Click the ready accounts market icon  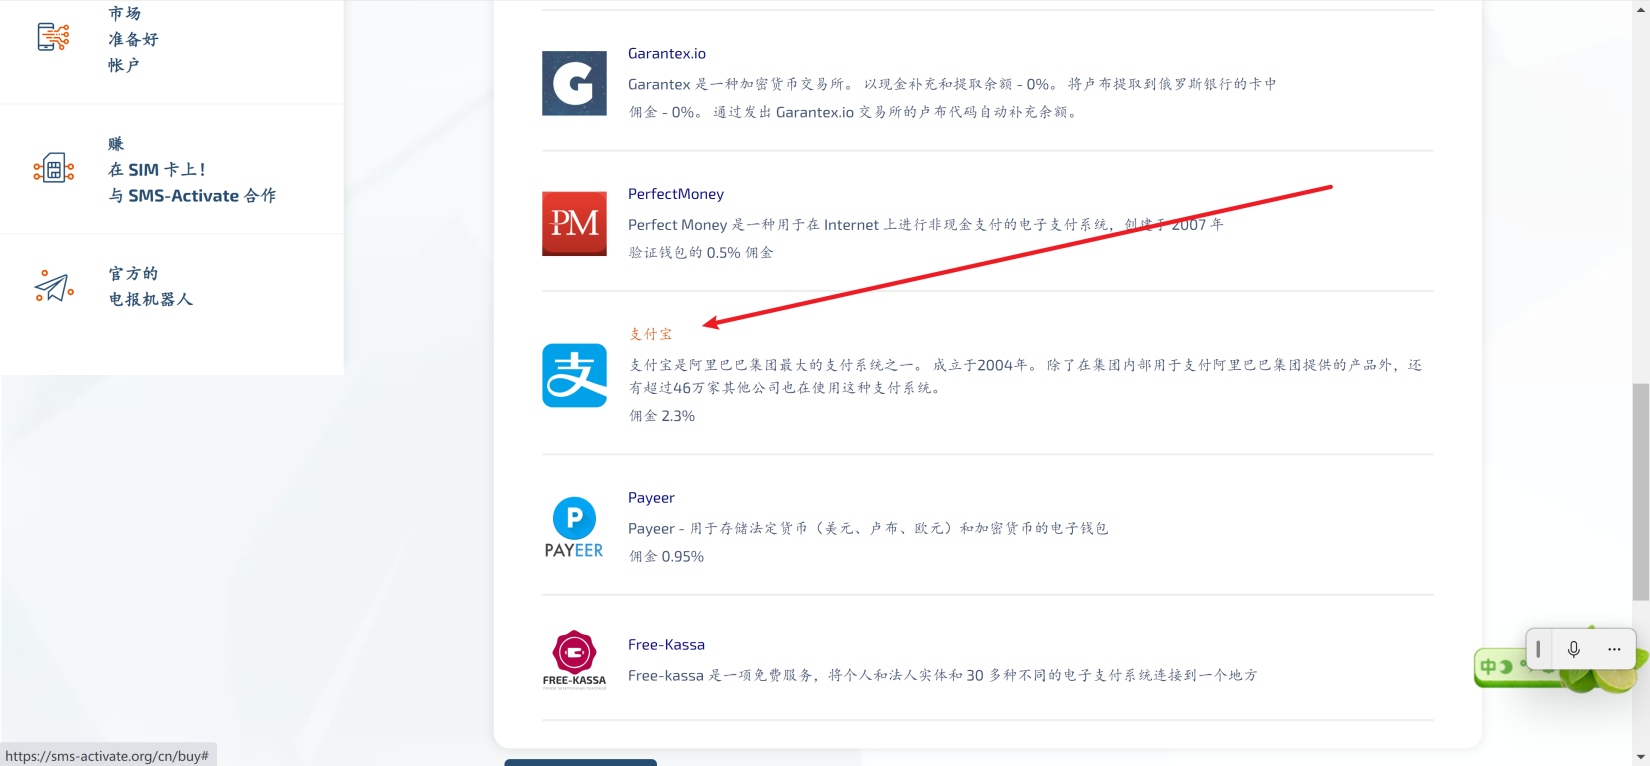[54, 37]
